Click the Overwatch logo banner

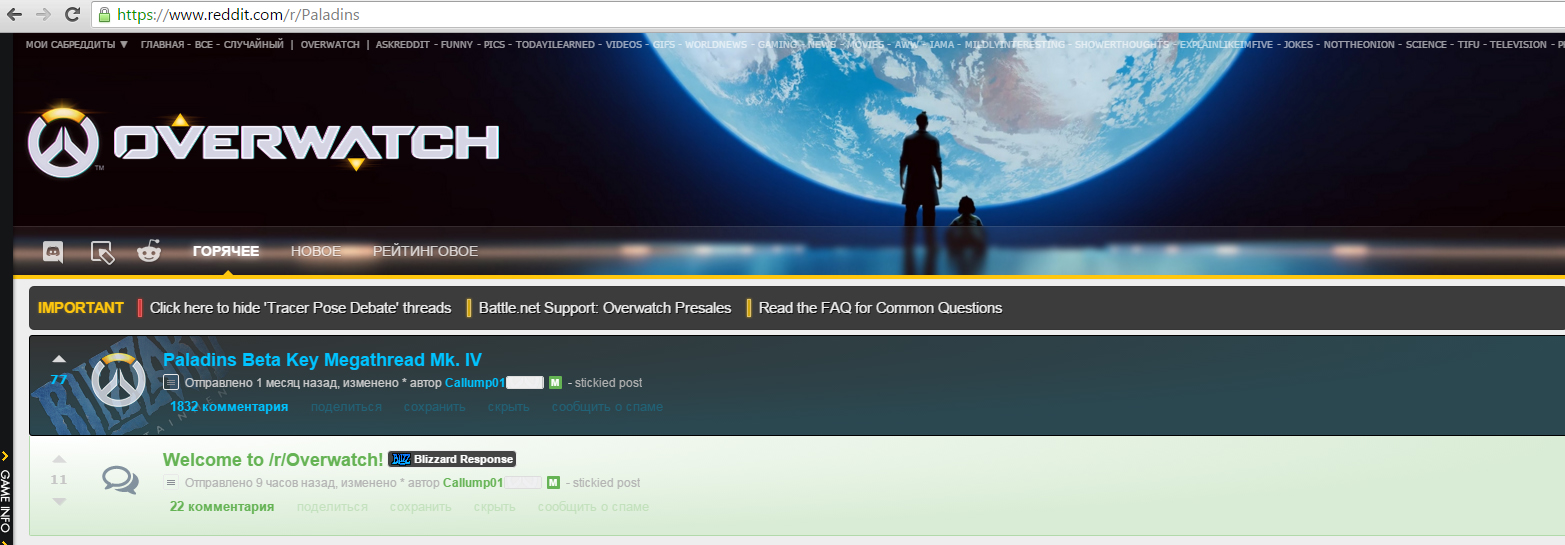(263, 141)
